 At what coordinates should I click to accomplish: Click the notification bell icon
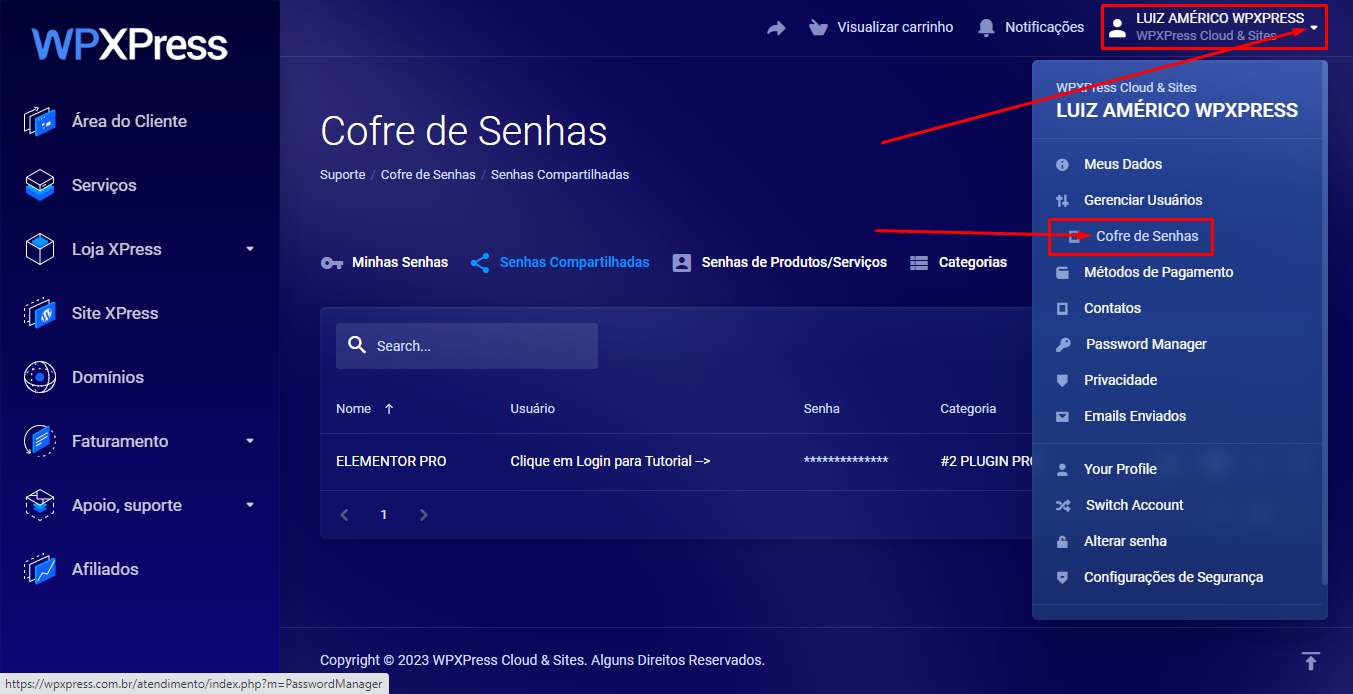987,28
